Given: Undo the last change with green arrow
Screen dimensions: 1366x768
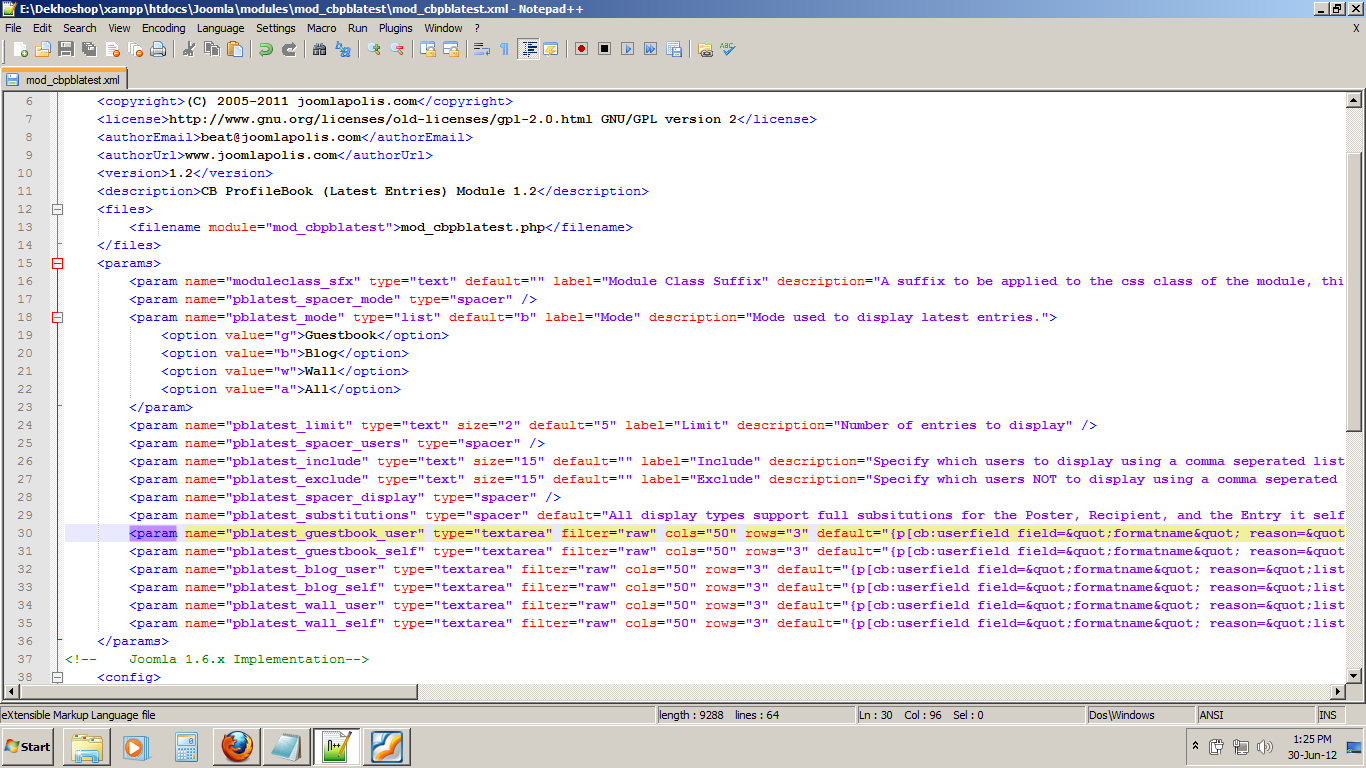Looking at the screenshot, I should 266,49.
